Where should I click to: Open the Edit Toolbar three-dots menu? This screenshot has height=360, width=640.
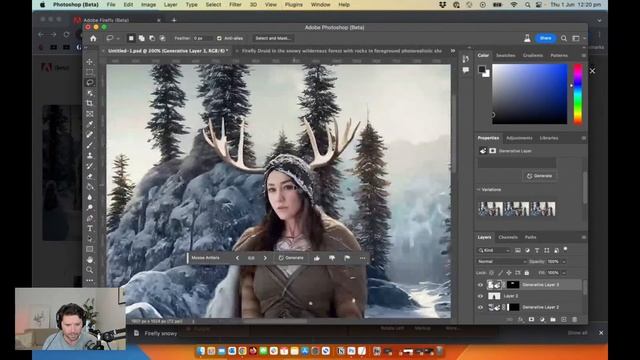(90, 280)
